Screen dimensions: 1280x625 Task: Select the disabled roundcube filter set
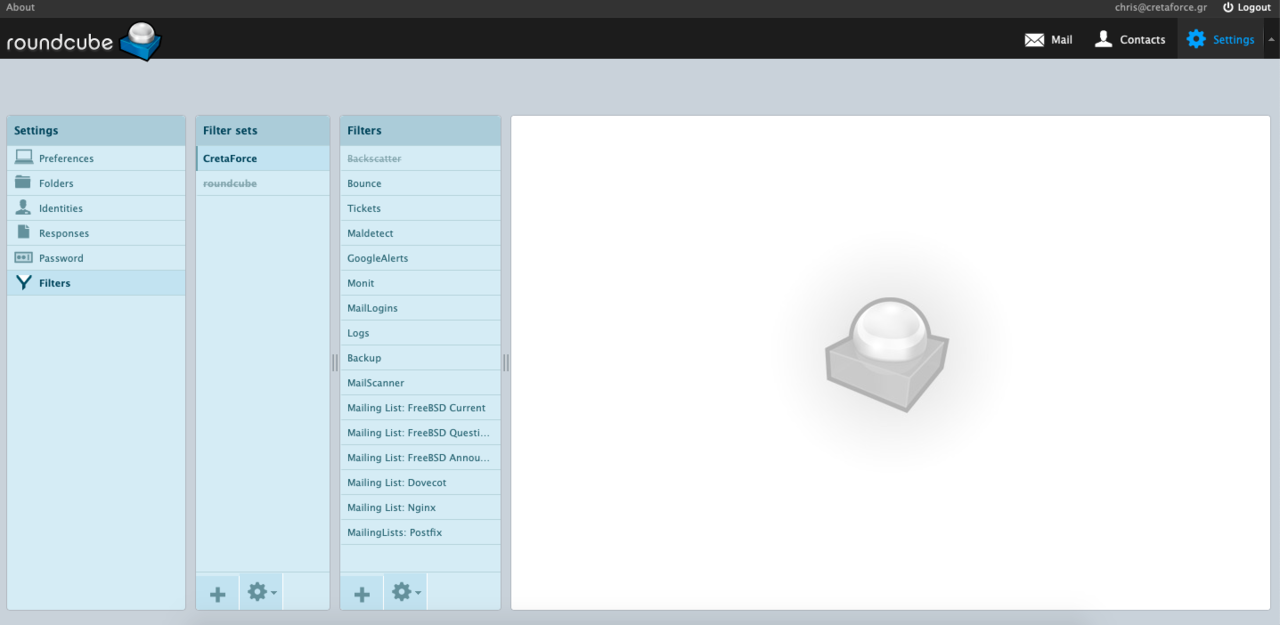(262, 183)
